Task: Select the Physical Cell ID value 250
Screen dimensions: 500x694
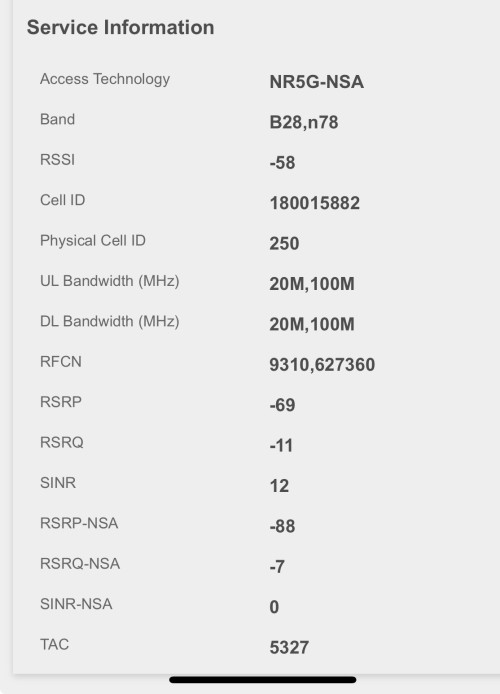Action: pyautogui.click(x=284, y=243)
